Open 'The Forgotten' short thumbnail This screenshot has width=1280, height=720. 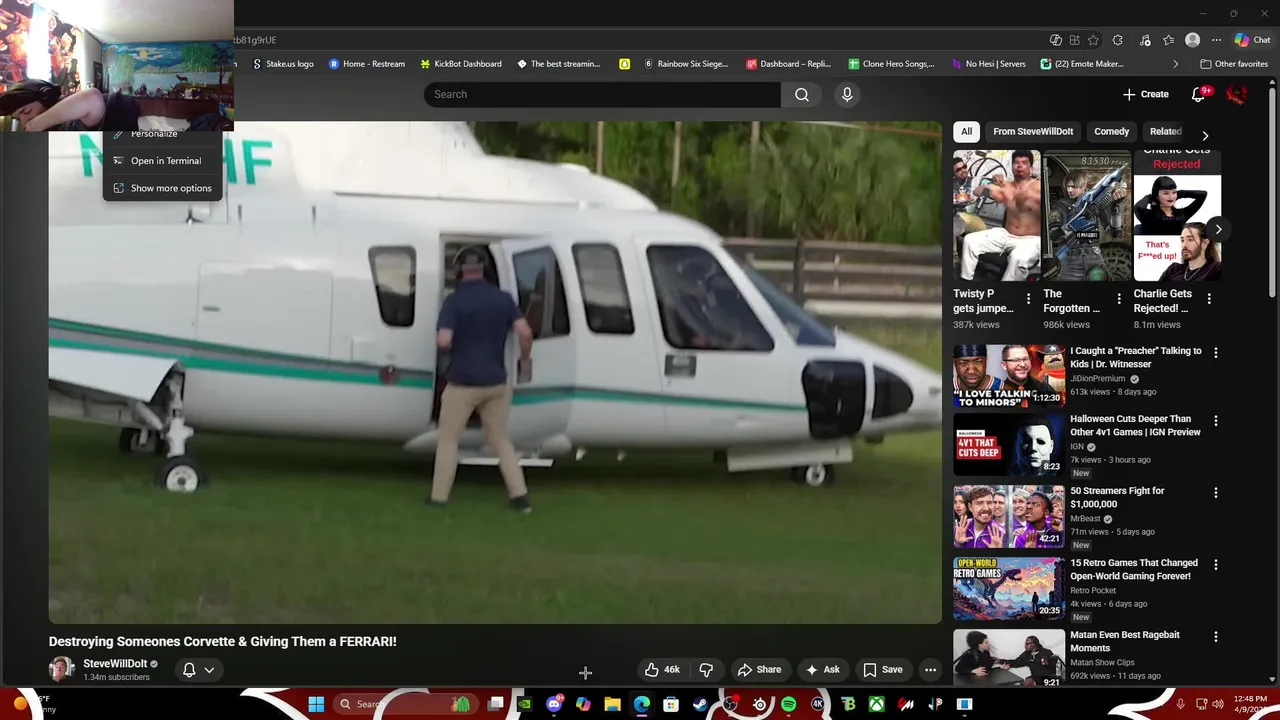(x=1086, y=216)
